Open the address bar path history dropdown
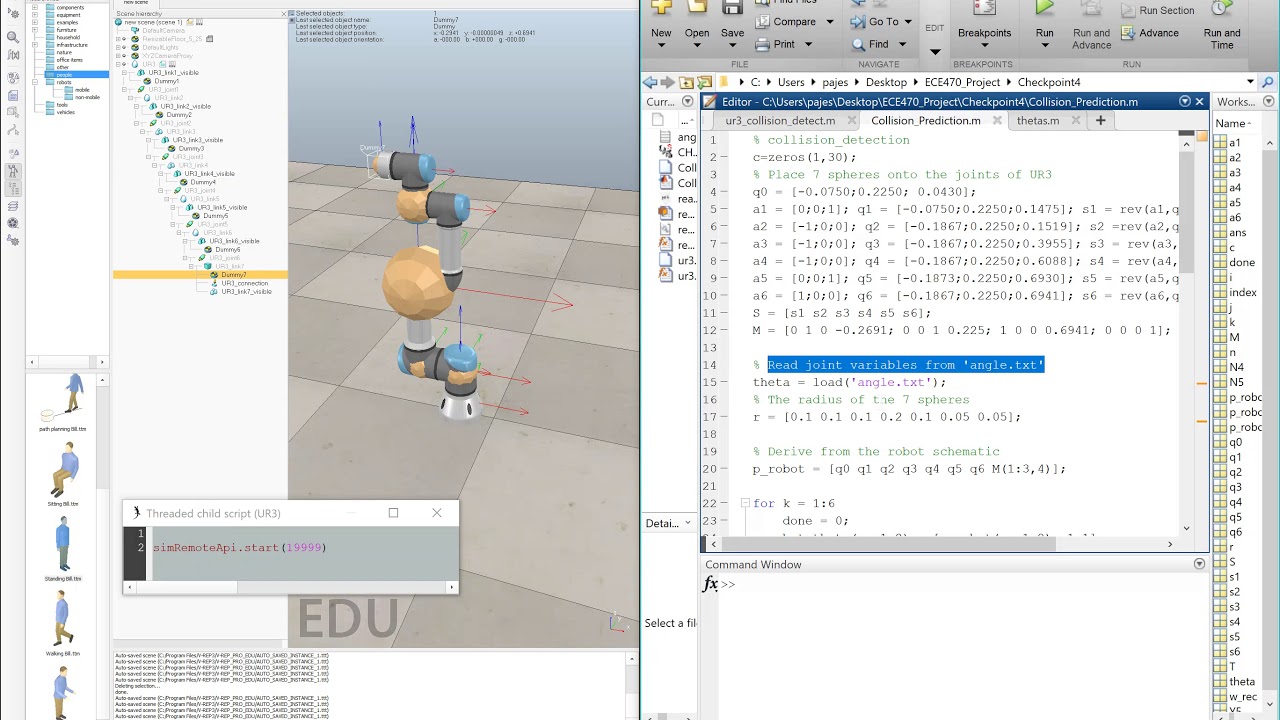The width and height of the screenshot is (1280, 720). point(1251,82)
